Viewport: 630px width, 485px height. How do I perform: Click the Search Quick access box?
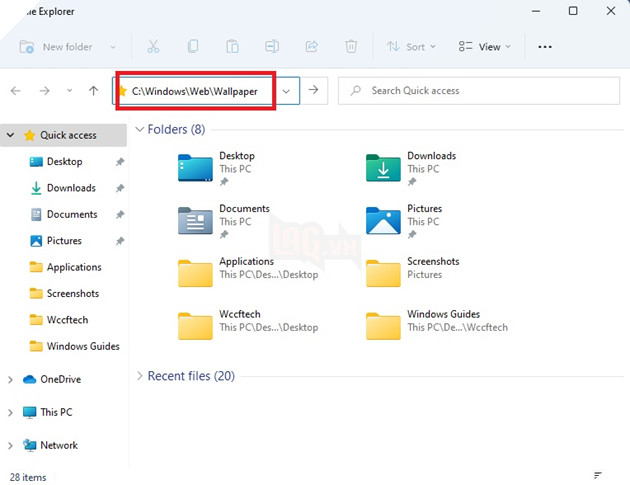[479, 91]
